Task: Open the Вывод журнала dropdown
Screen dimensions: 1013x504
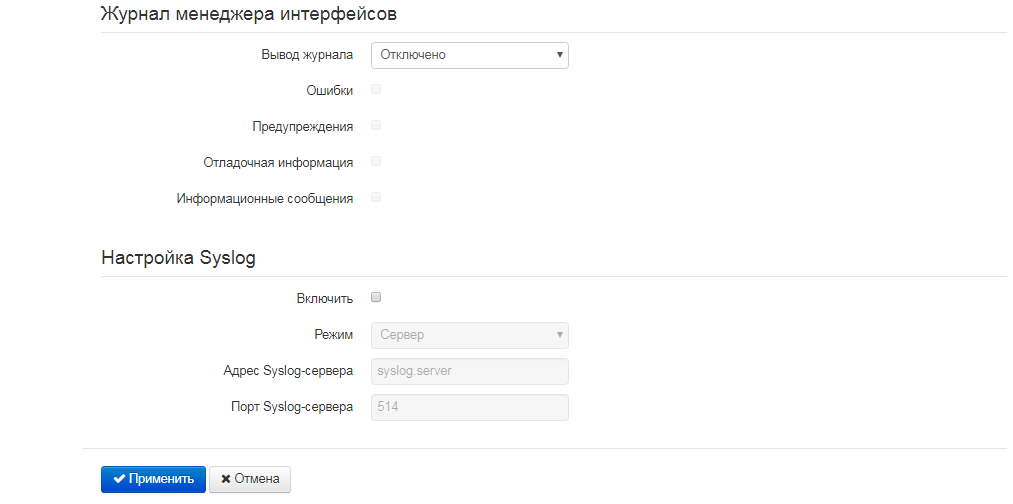Action: click(469, 55)
